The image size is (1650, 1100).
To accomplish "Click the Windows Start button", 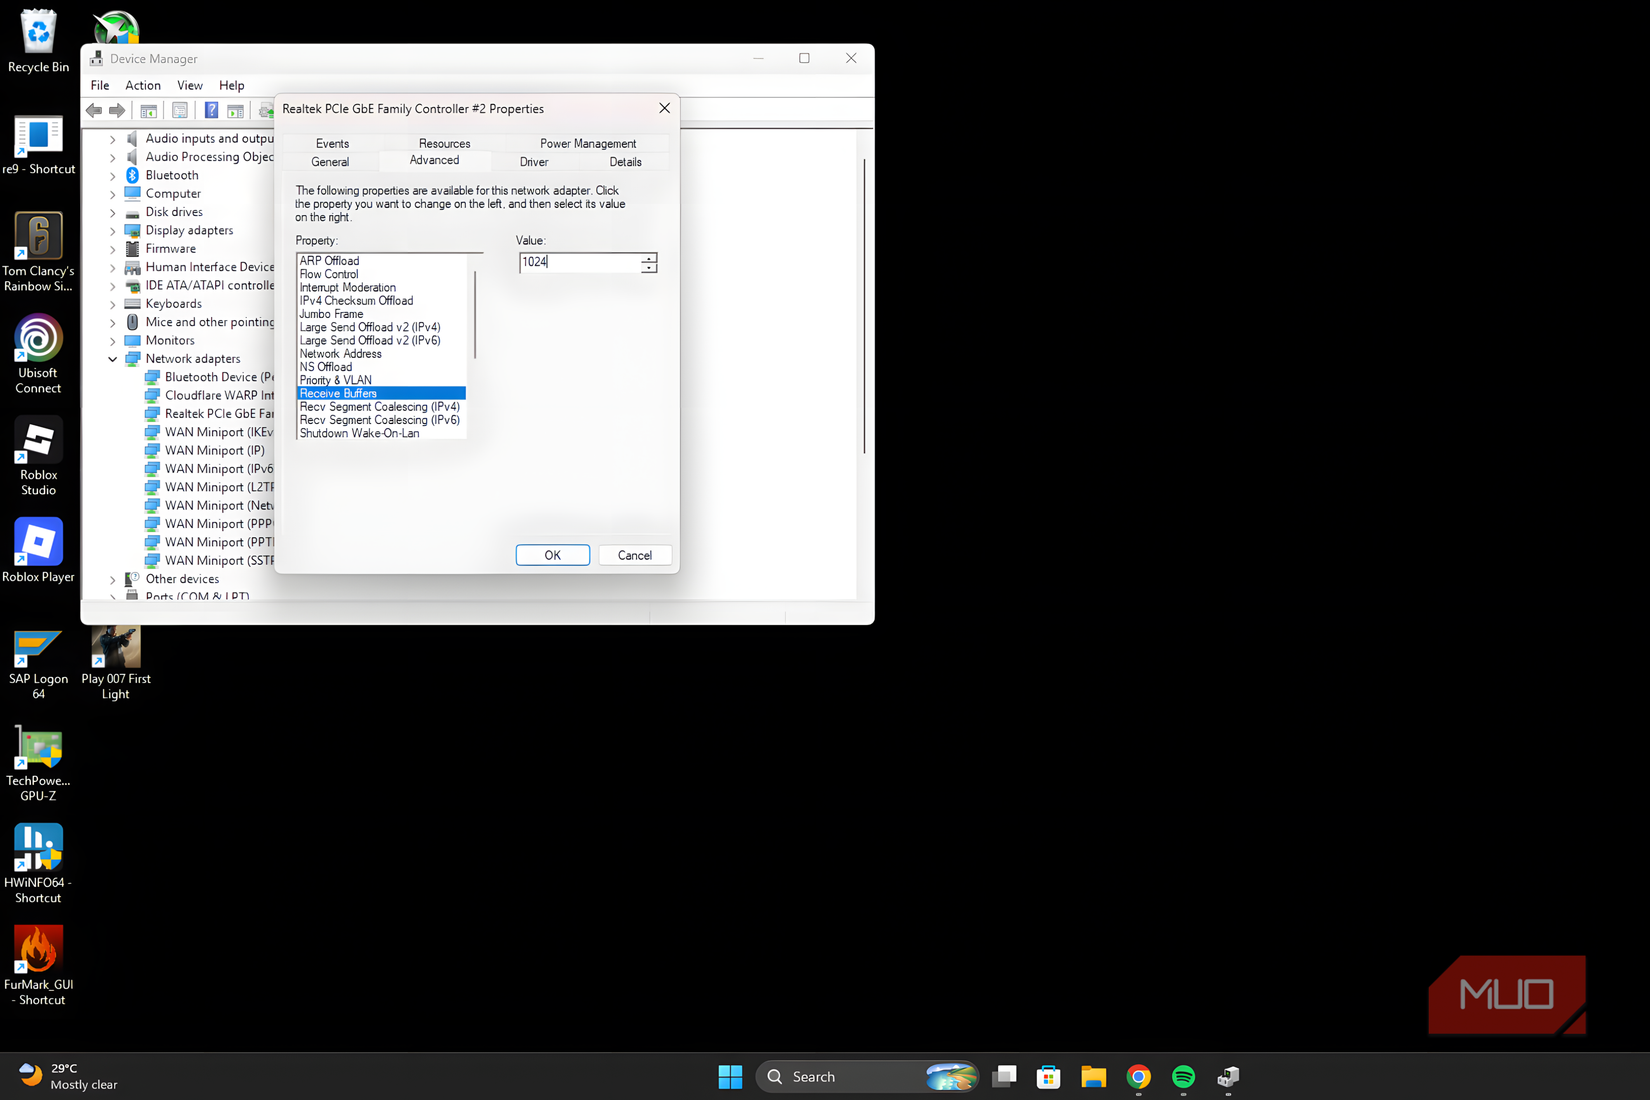I will [x=730, y=1076].
